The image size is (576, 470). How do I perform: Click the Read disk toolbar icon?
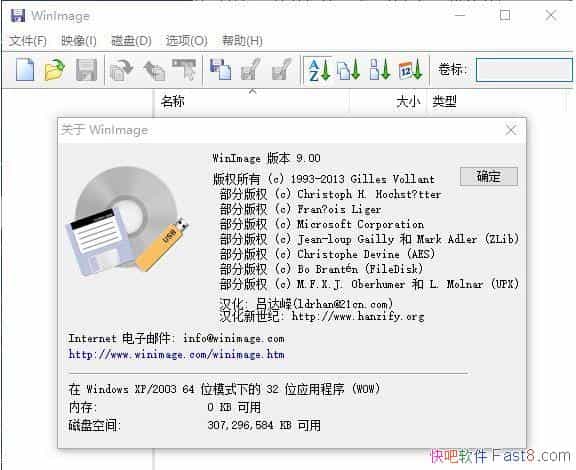tap(122, 69)
